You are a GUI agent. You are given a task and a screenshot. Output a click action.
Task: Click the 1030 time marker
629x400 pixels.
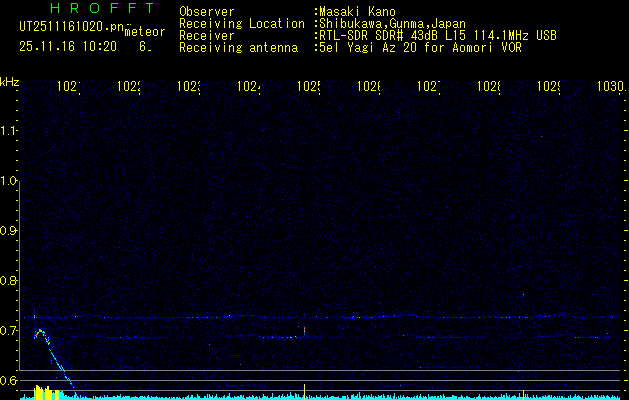tap(609, 87)
